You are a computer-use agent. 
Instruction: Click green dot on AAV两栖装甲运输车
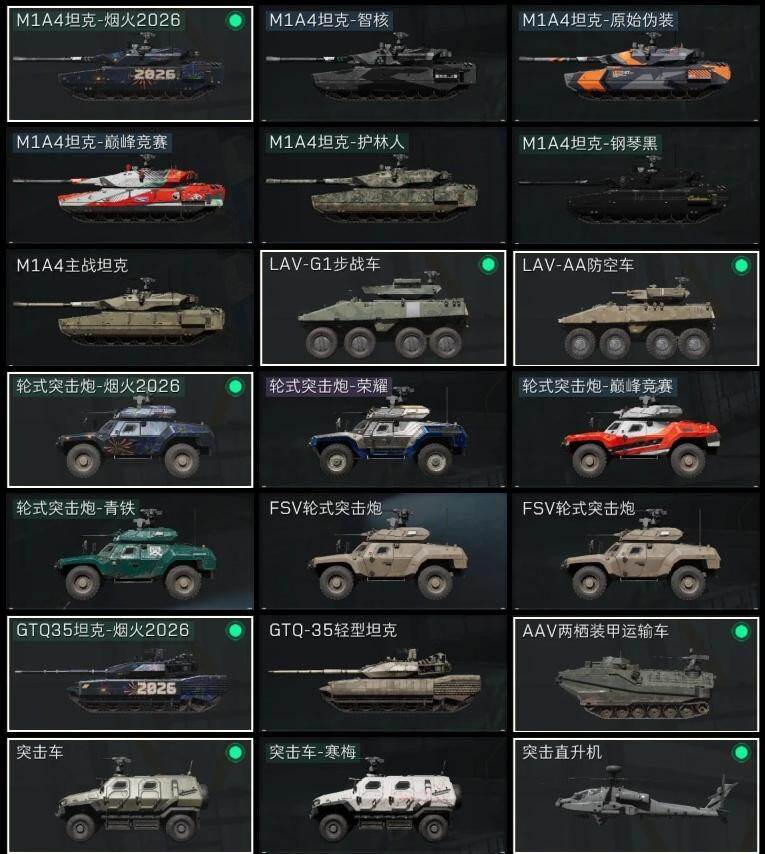click(741, 631)
